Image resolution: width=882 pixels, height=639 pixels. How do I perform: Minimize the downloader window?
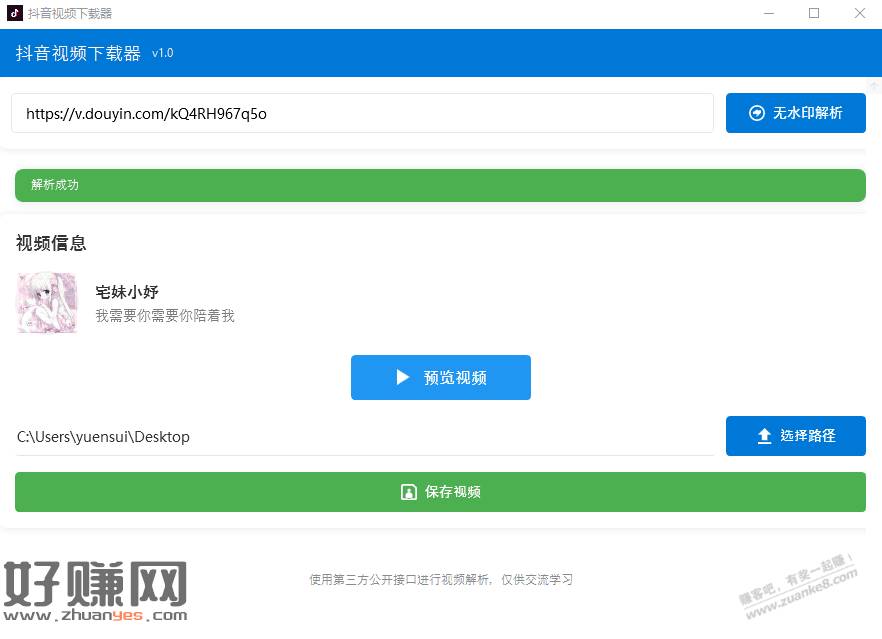769,13
